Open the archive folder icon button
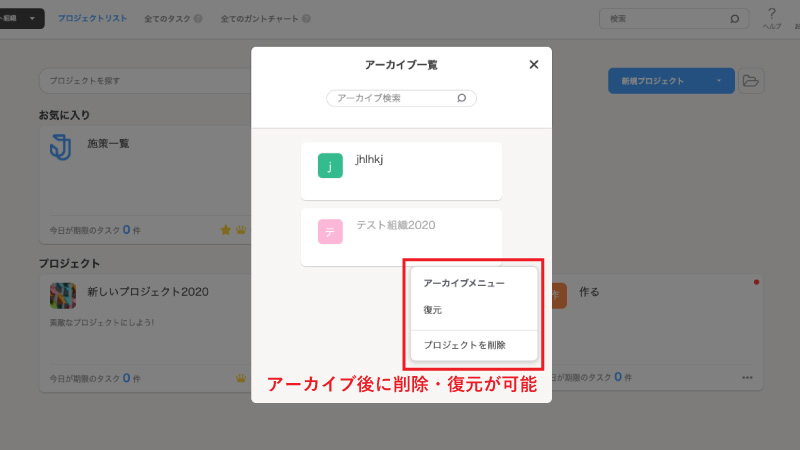 pos(751,81)
